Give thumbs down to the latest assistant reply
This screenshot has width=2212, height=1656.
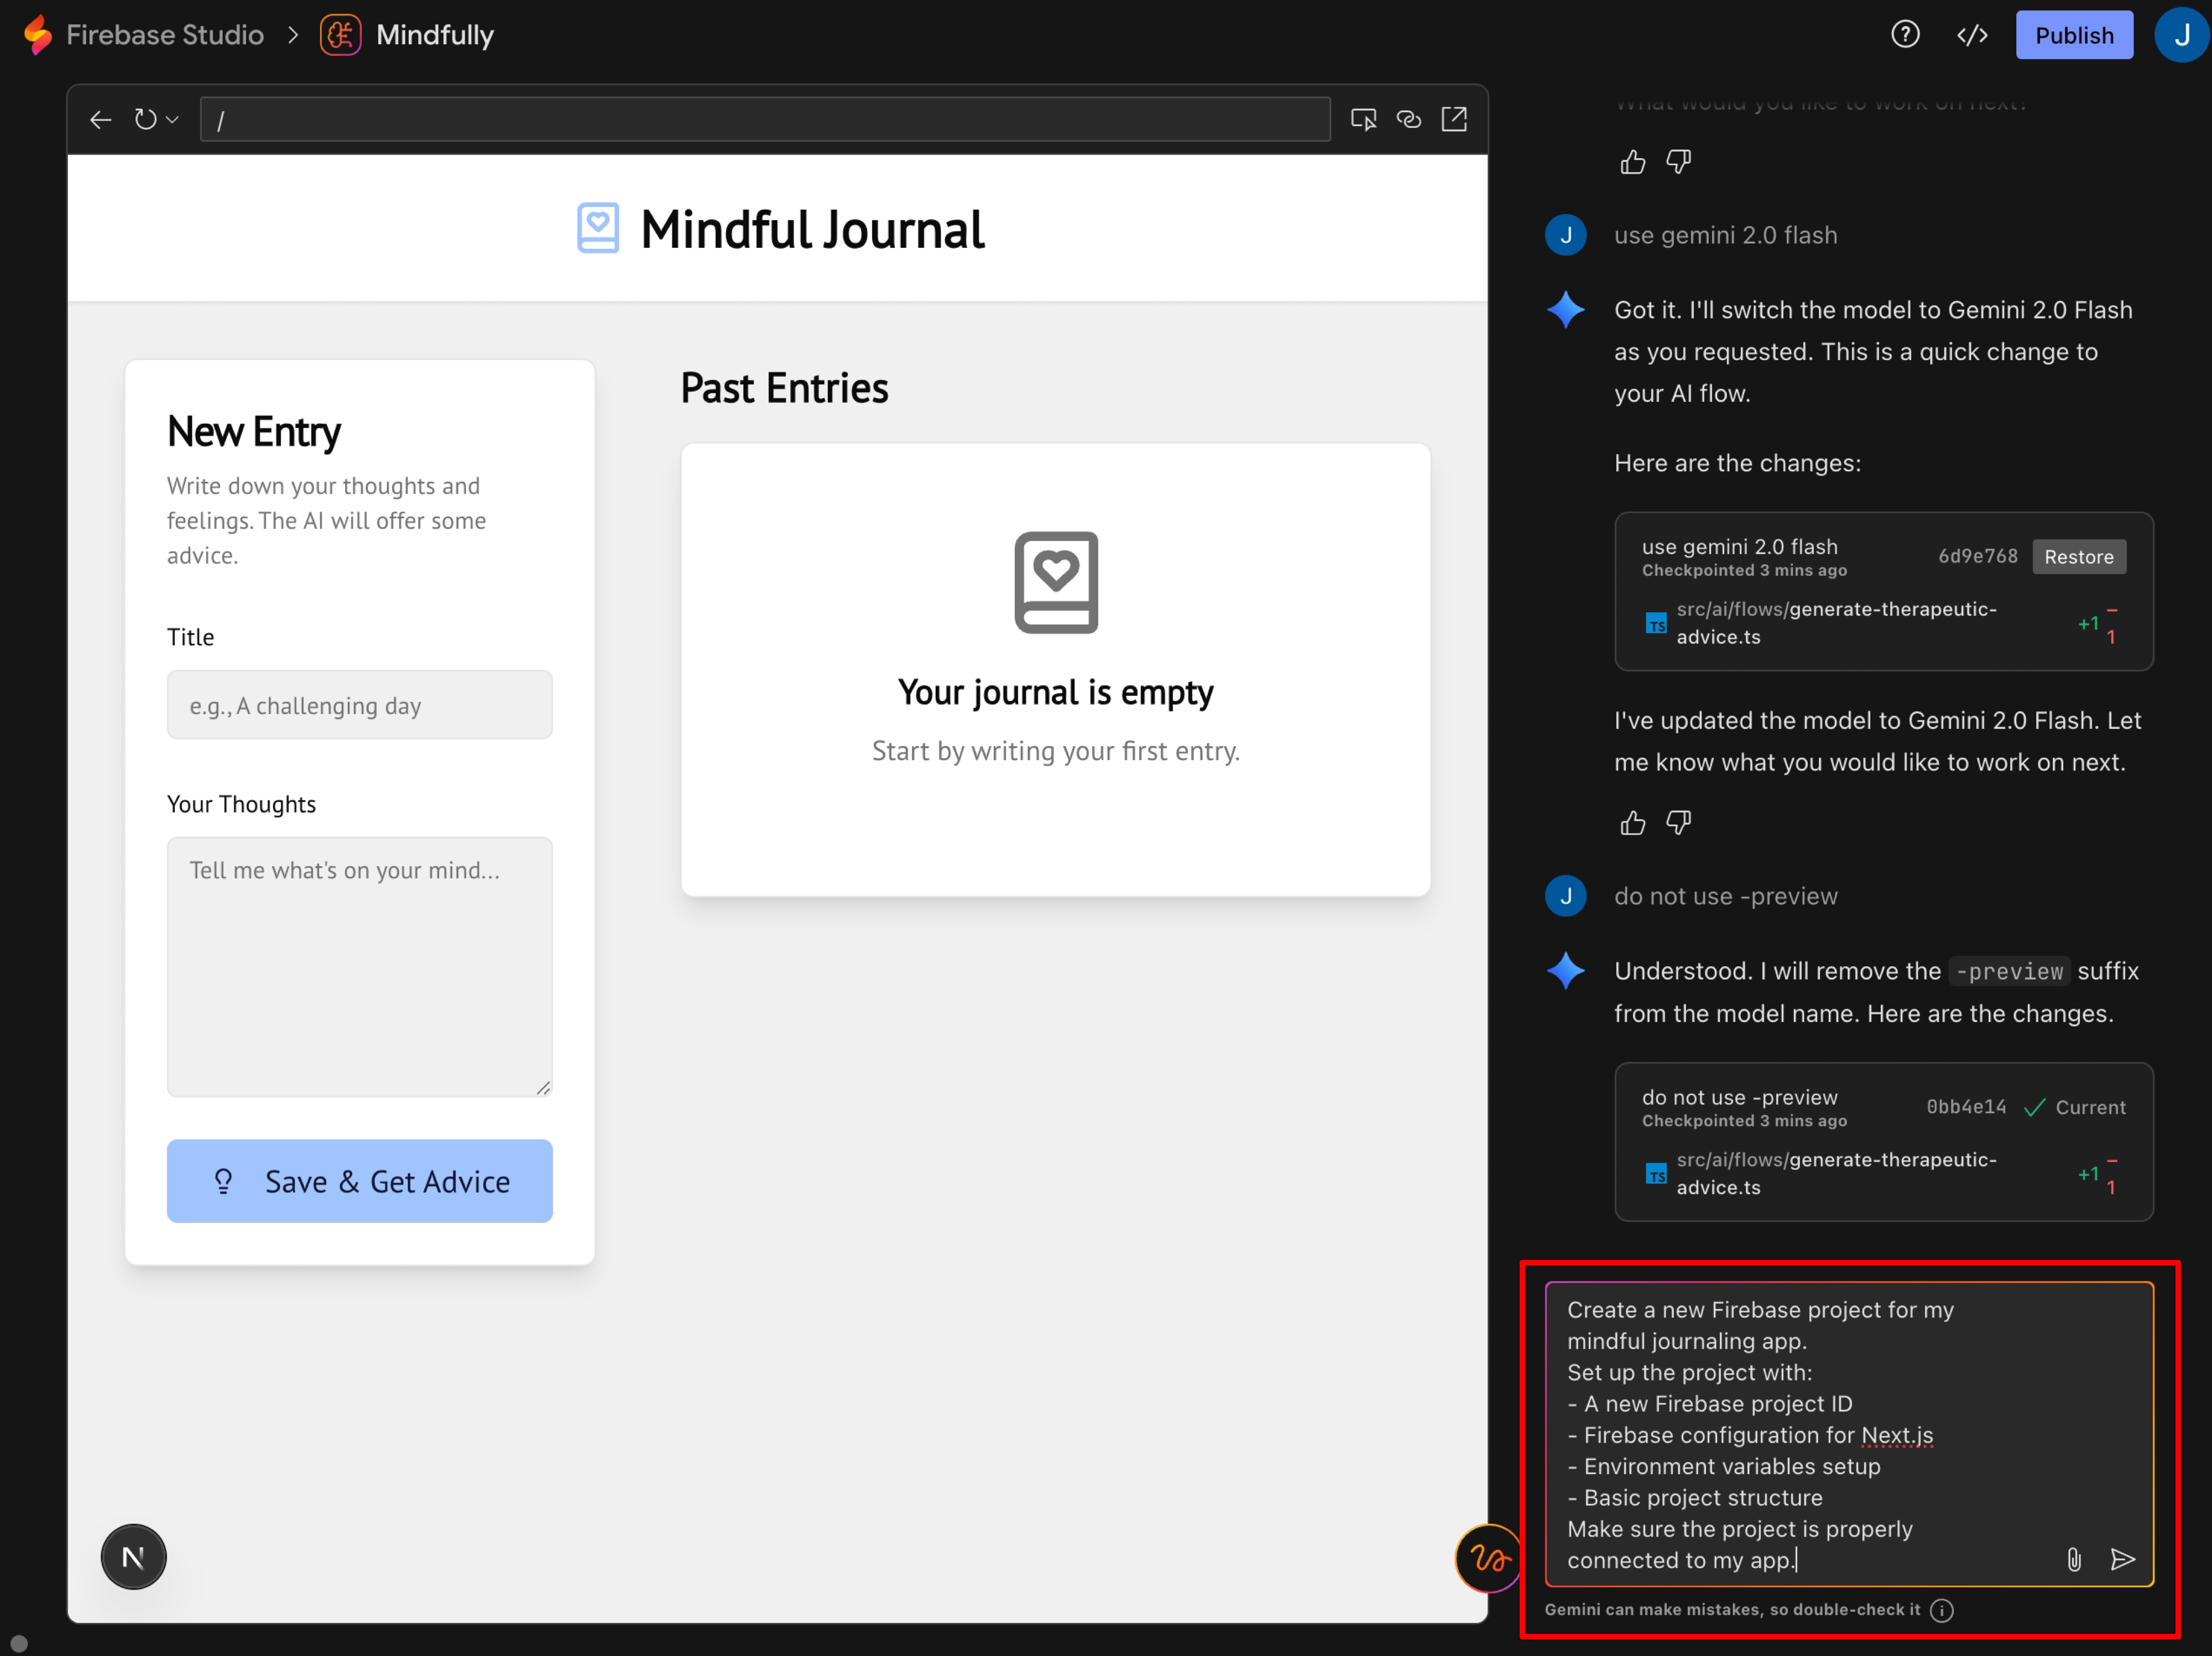1678,822
